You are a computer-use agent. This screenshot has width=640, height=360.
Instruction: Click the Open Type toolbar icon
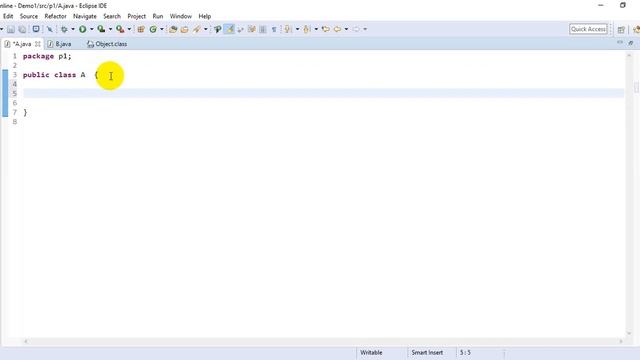coord(173,29)
